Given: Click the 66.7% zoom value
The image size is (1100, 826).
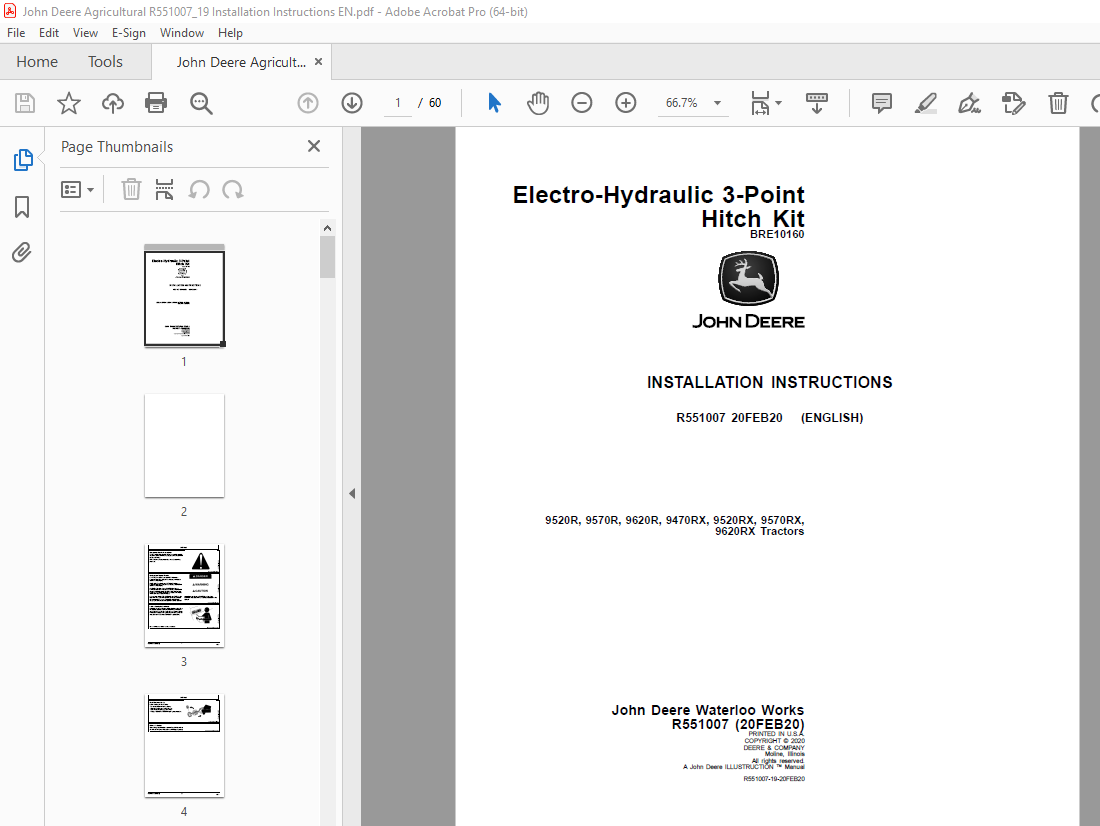Looking at the screenshot, I should coord(681,103).
